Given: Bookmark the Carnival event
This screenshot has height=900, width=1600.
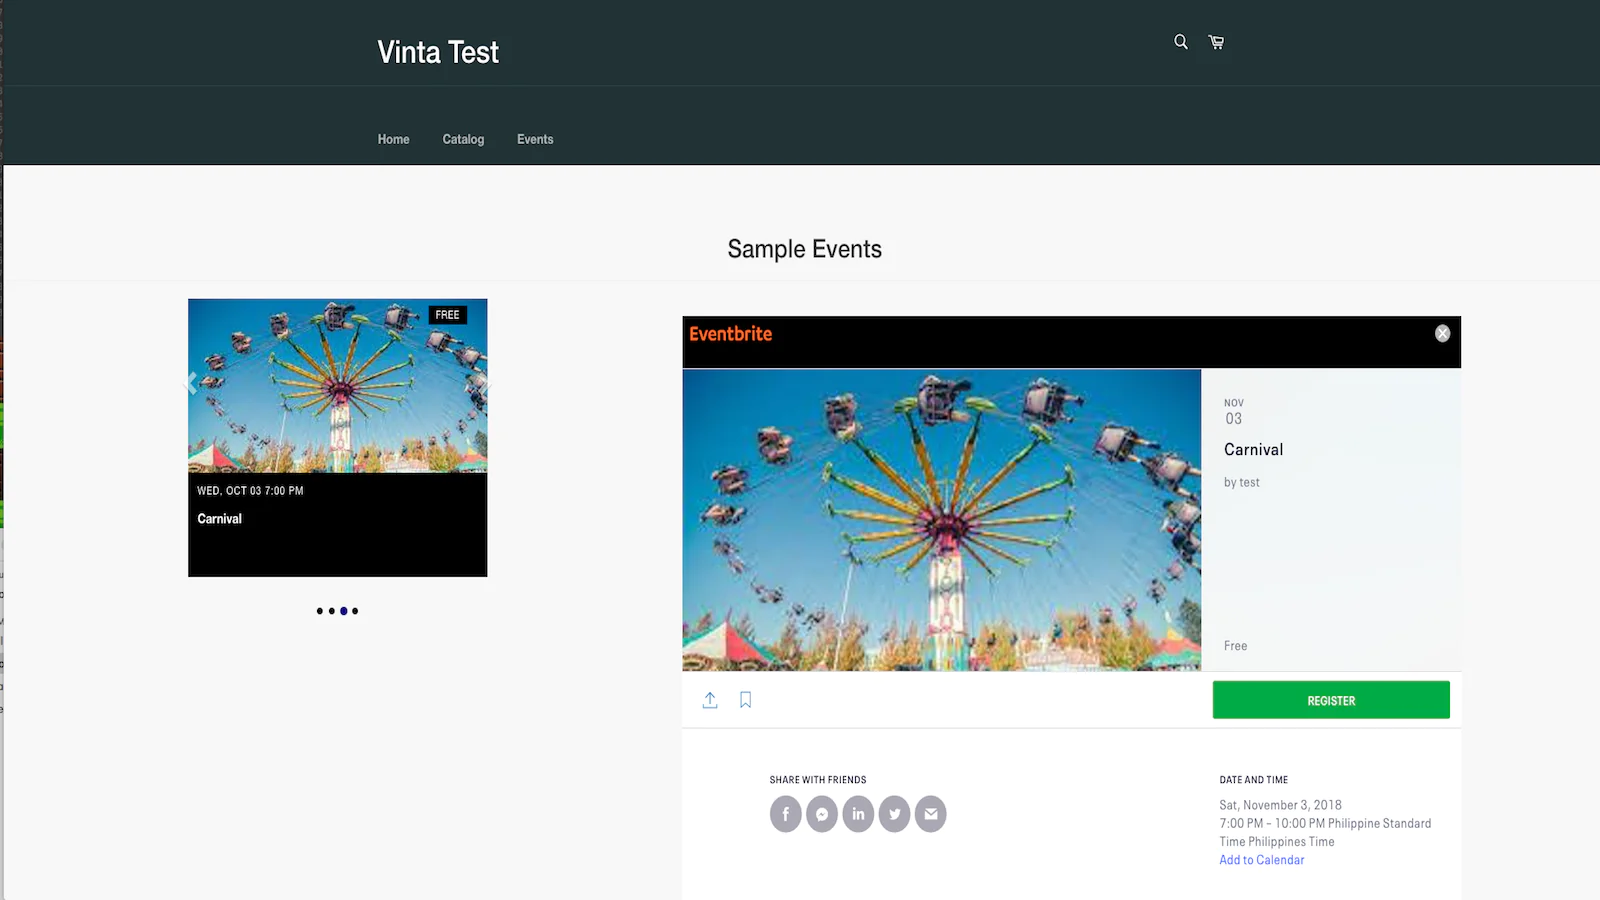Looking at the screenshot, I should (745, 700).
